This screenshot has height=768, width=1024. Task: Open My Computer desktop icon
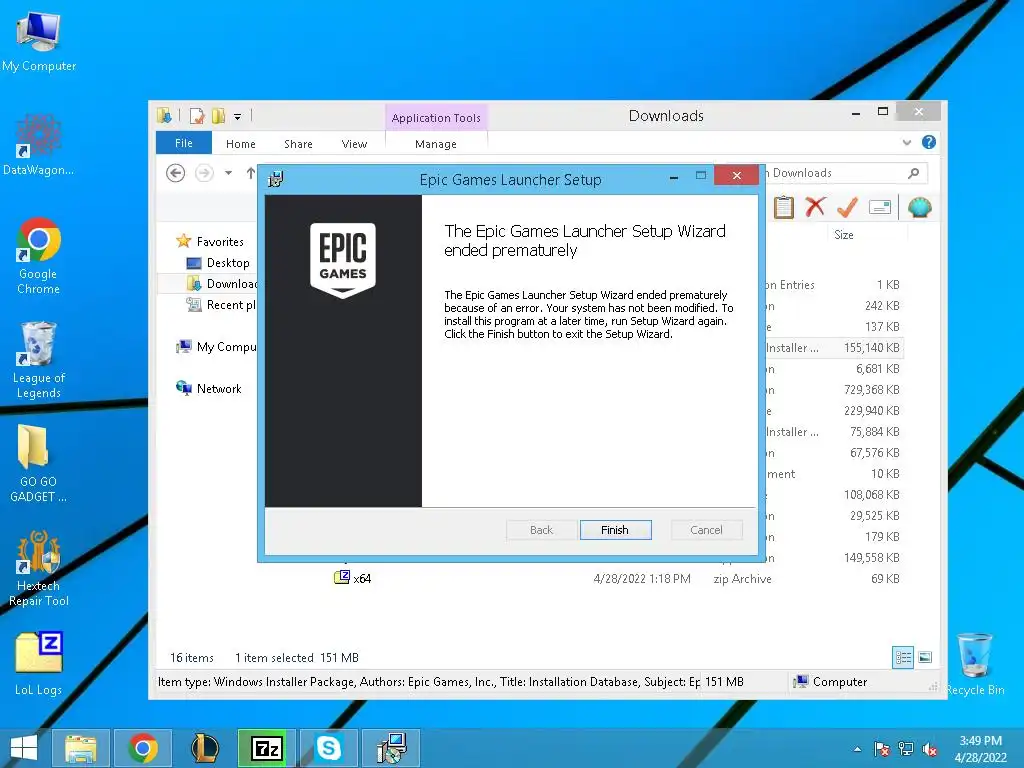click(38, 40)
